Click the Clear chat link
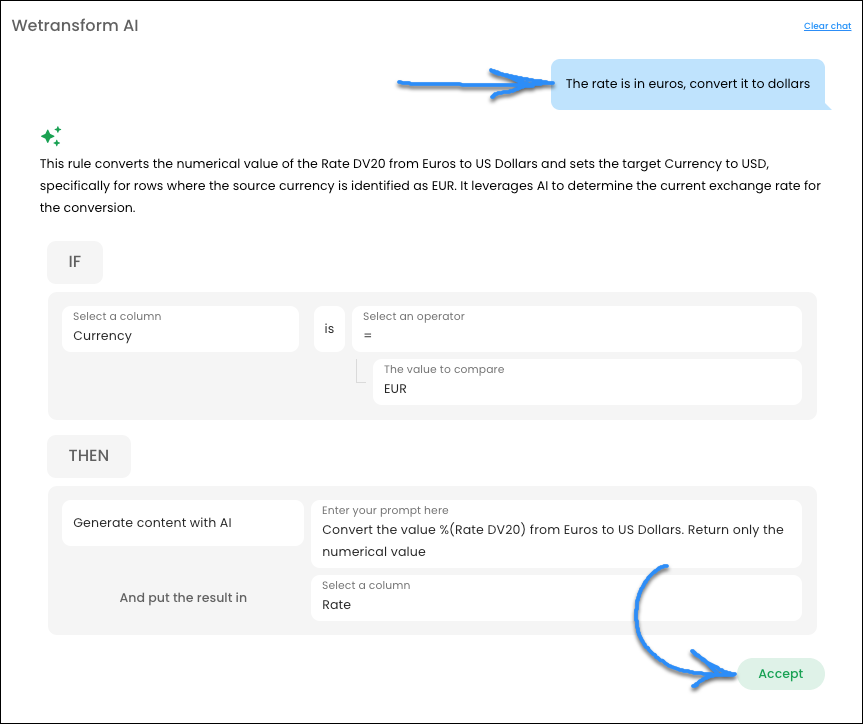This screenshot has width=863, height=724. click(827, 26)
